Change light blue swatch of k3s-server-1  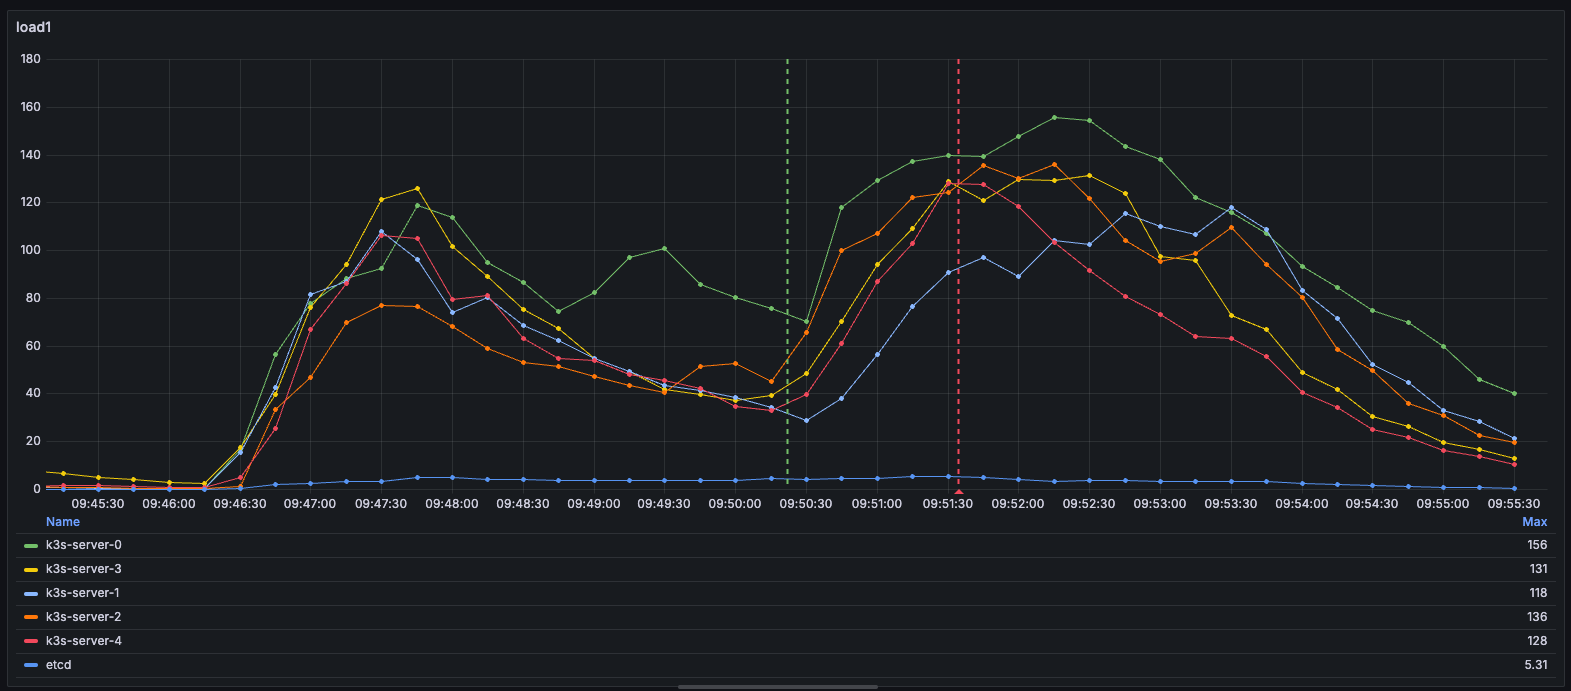[x=31, y=594]
